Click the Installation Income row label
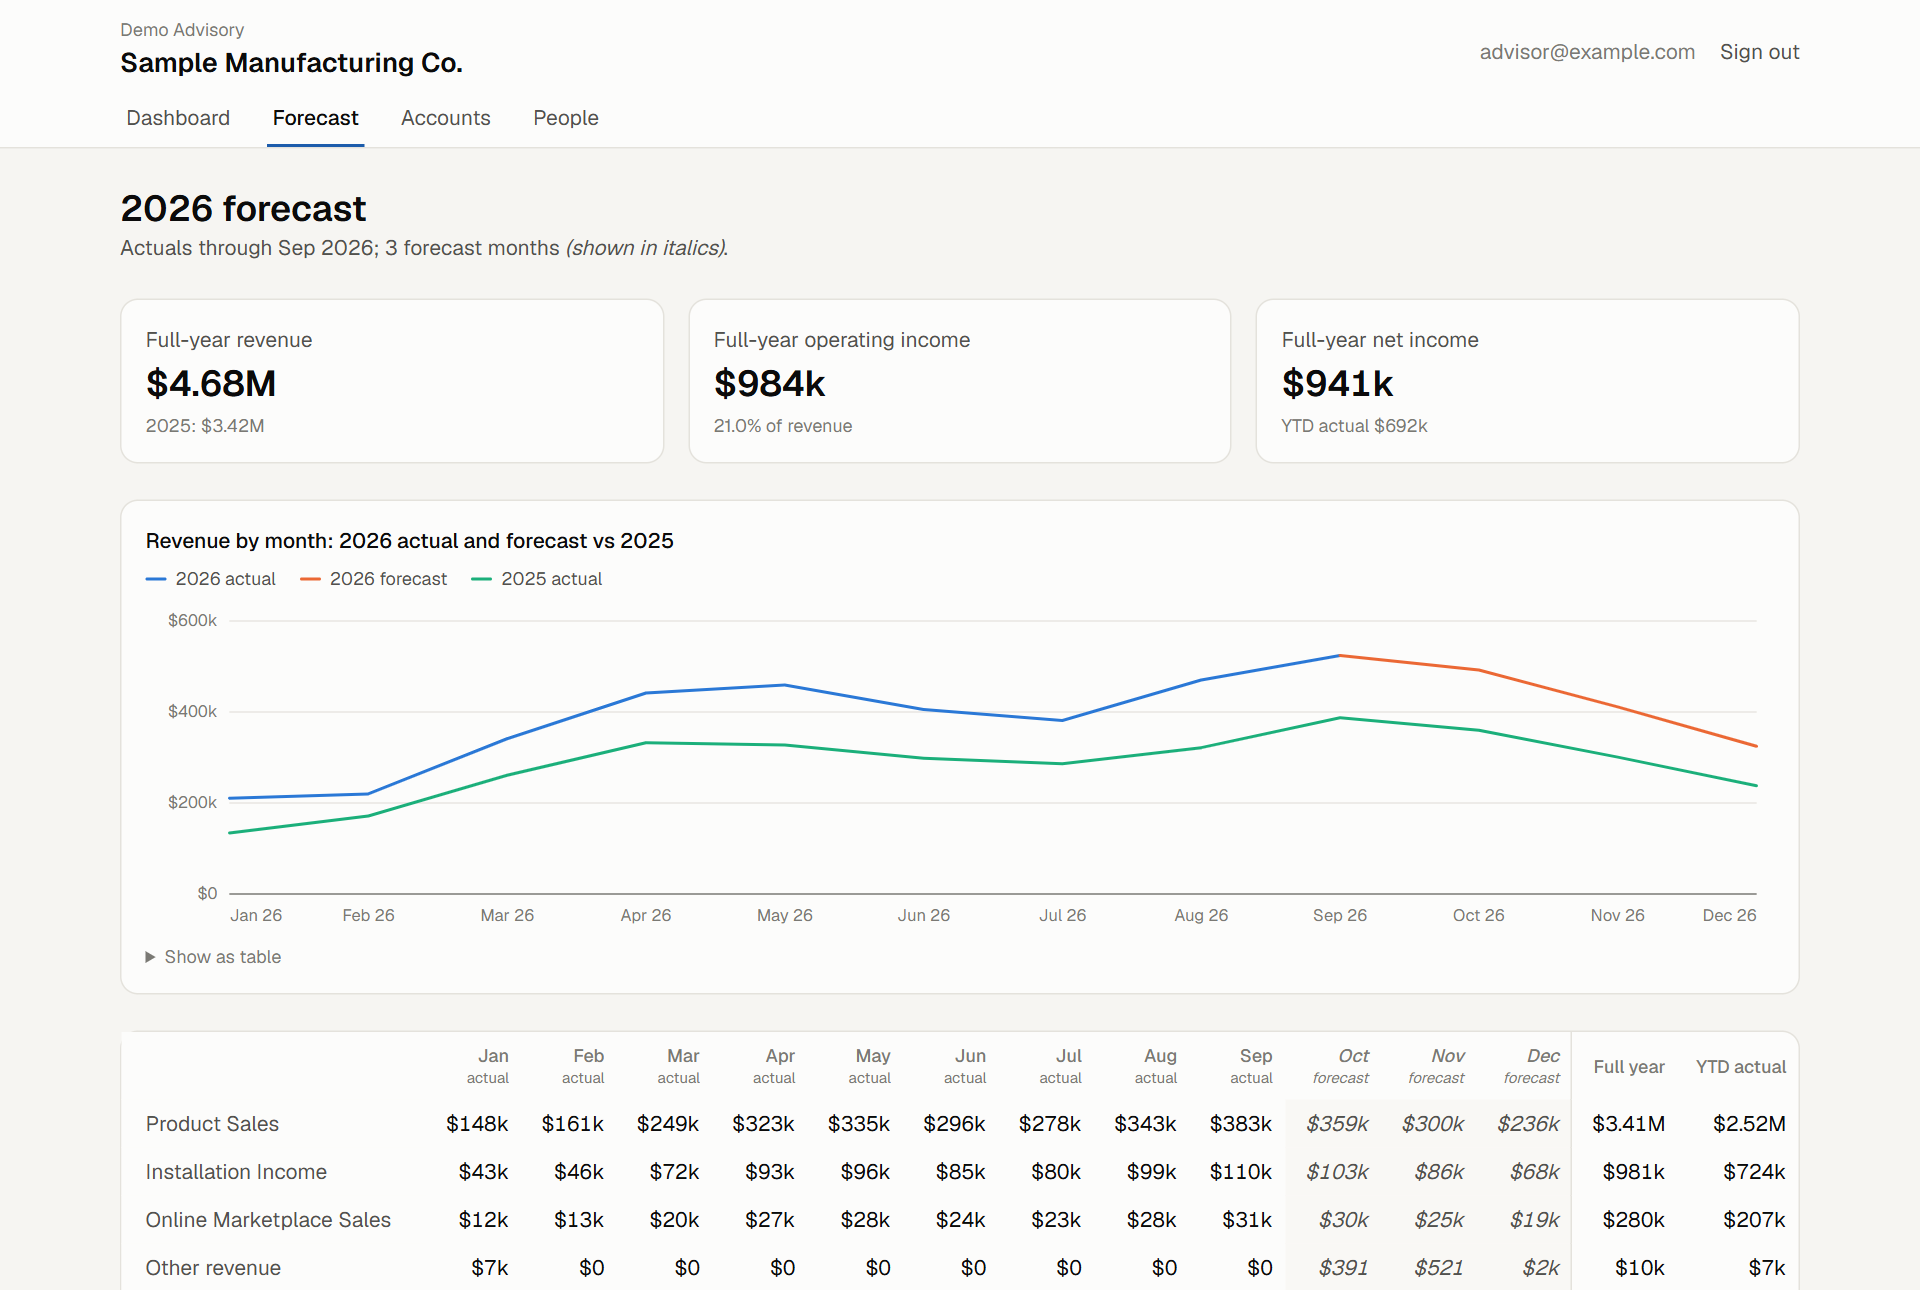 (x=236, y=1172)
